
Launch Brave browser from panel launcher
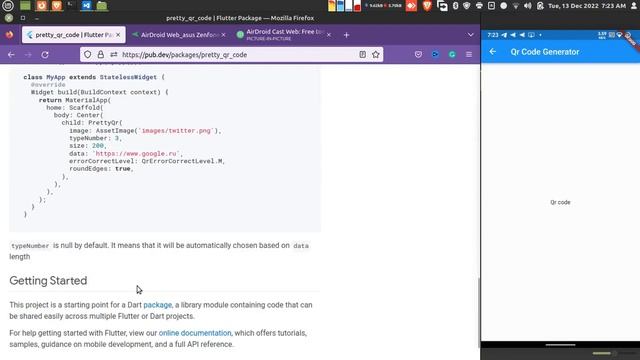(x=57, y=5)
